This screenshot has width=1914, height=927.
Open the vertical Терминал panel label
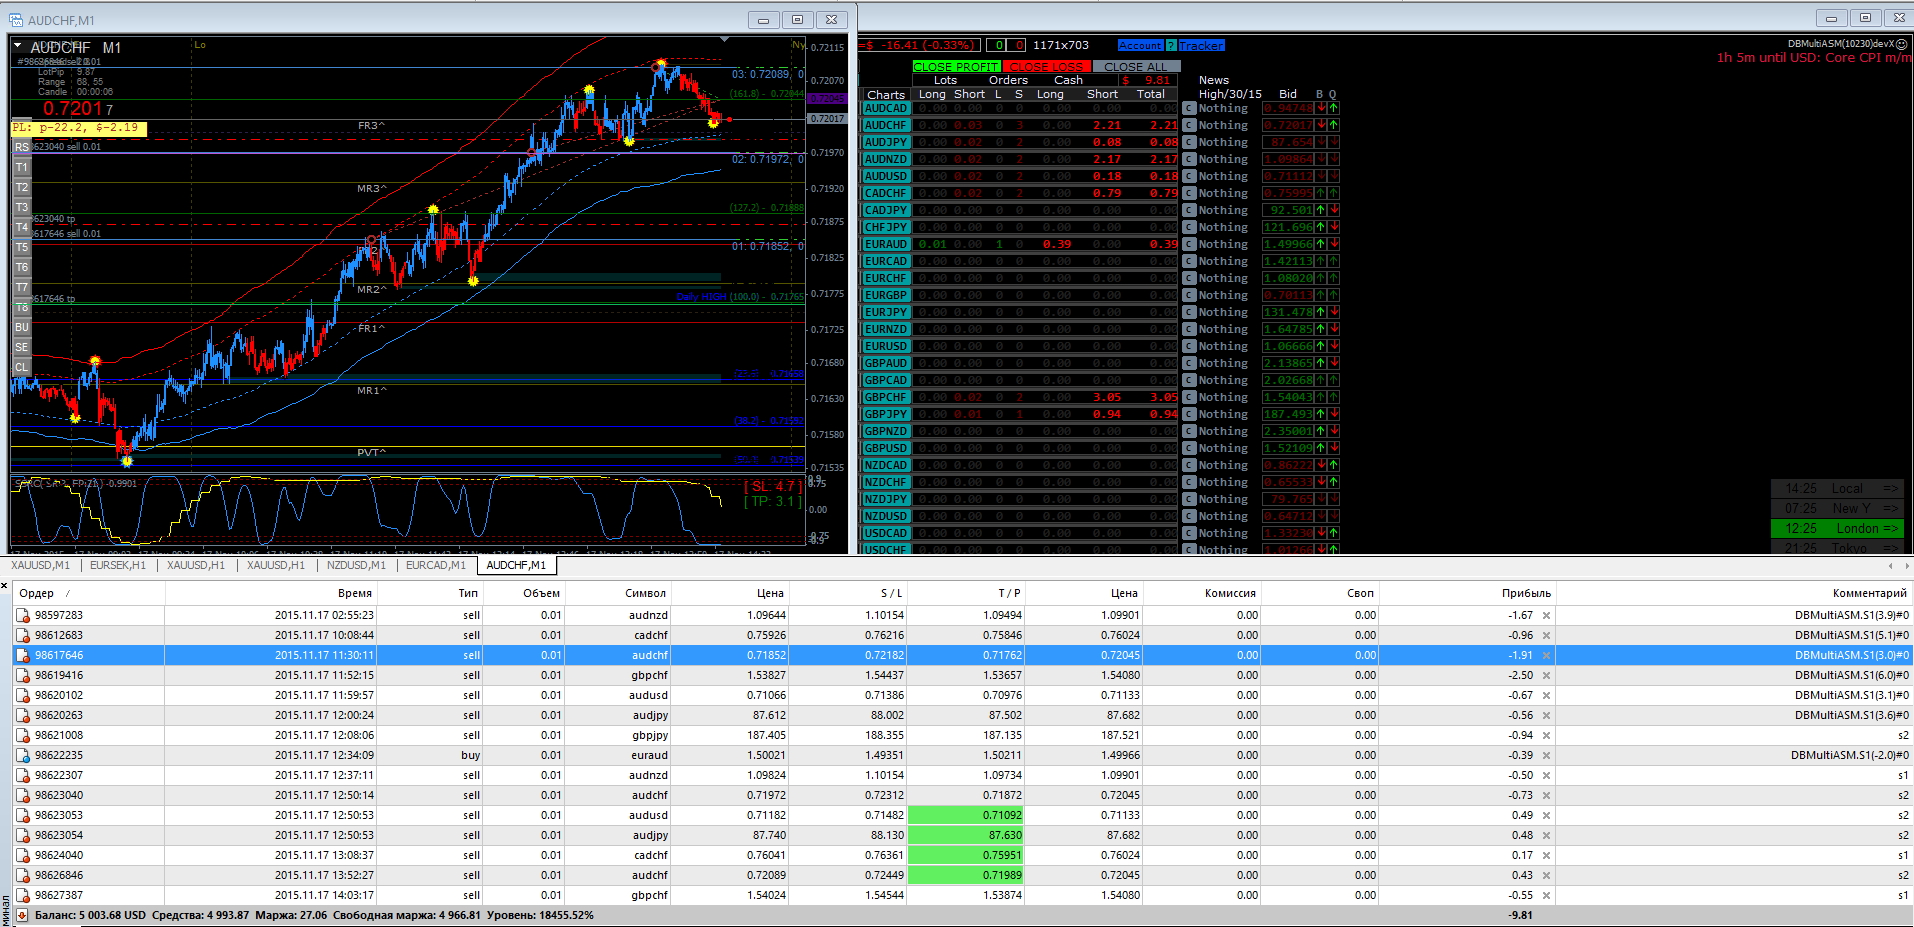tap(5, 910)
